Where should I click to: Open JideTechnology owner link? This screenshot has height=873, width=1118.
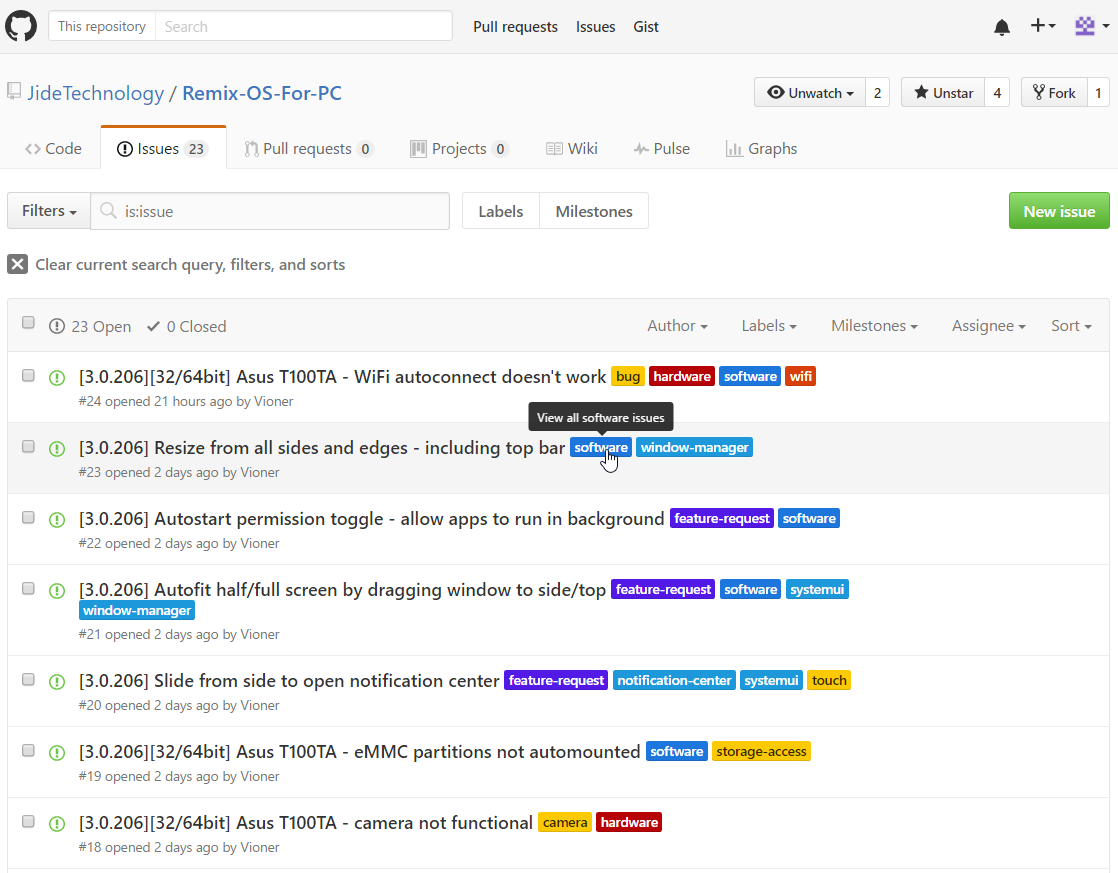point(96,93)
